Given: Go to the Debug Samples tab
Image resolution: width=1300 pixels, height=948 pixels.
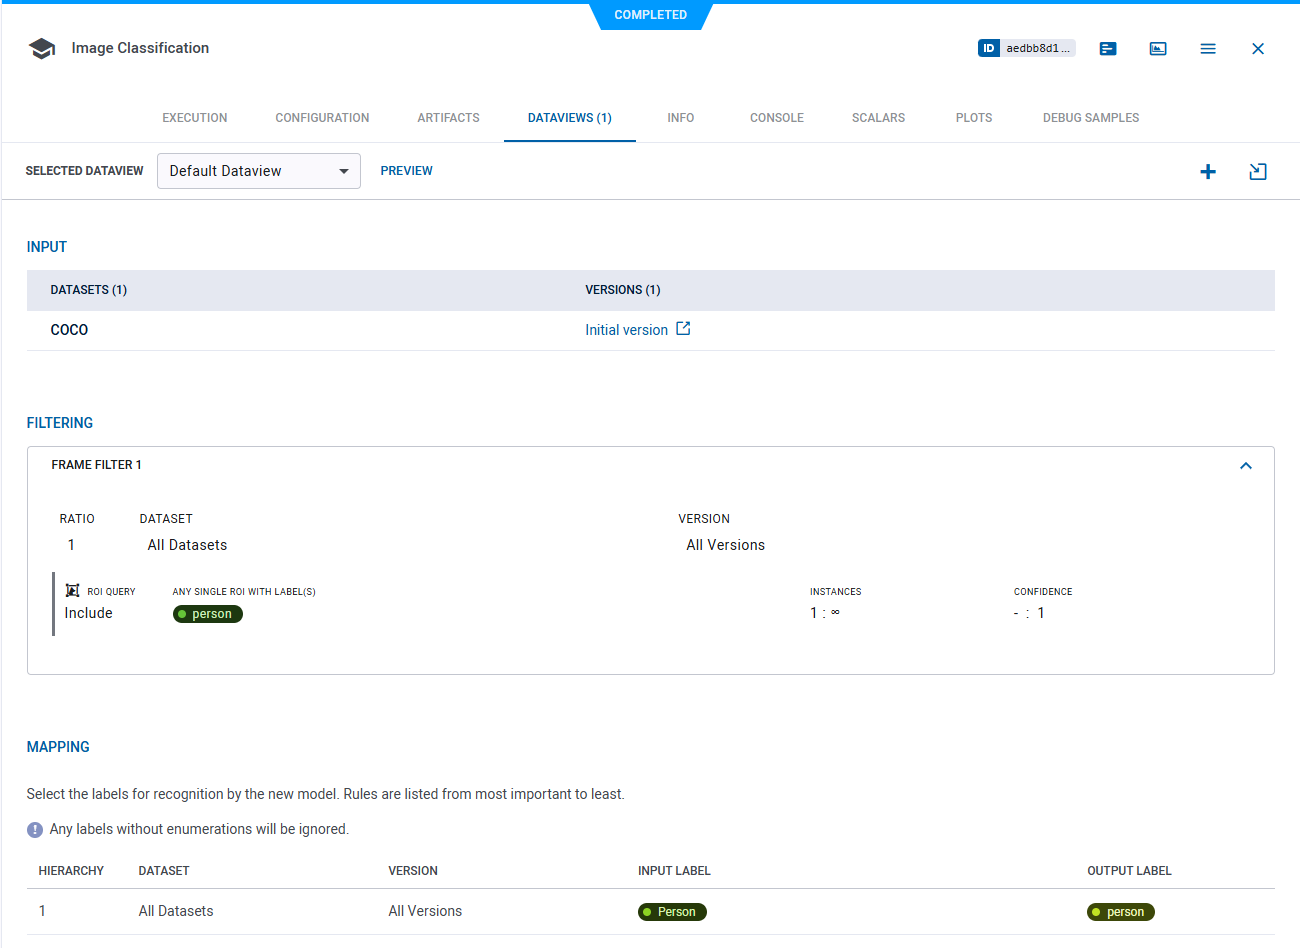Looking at the screenshot, I should (1091, 118).
